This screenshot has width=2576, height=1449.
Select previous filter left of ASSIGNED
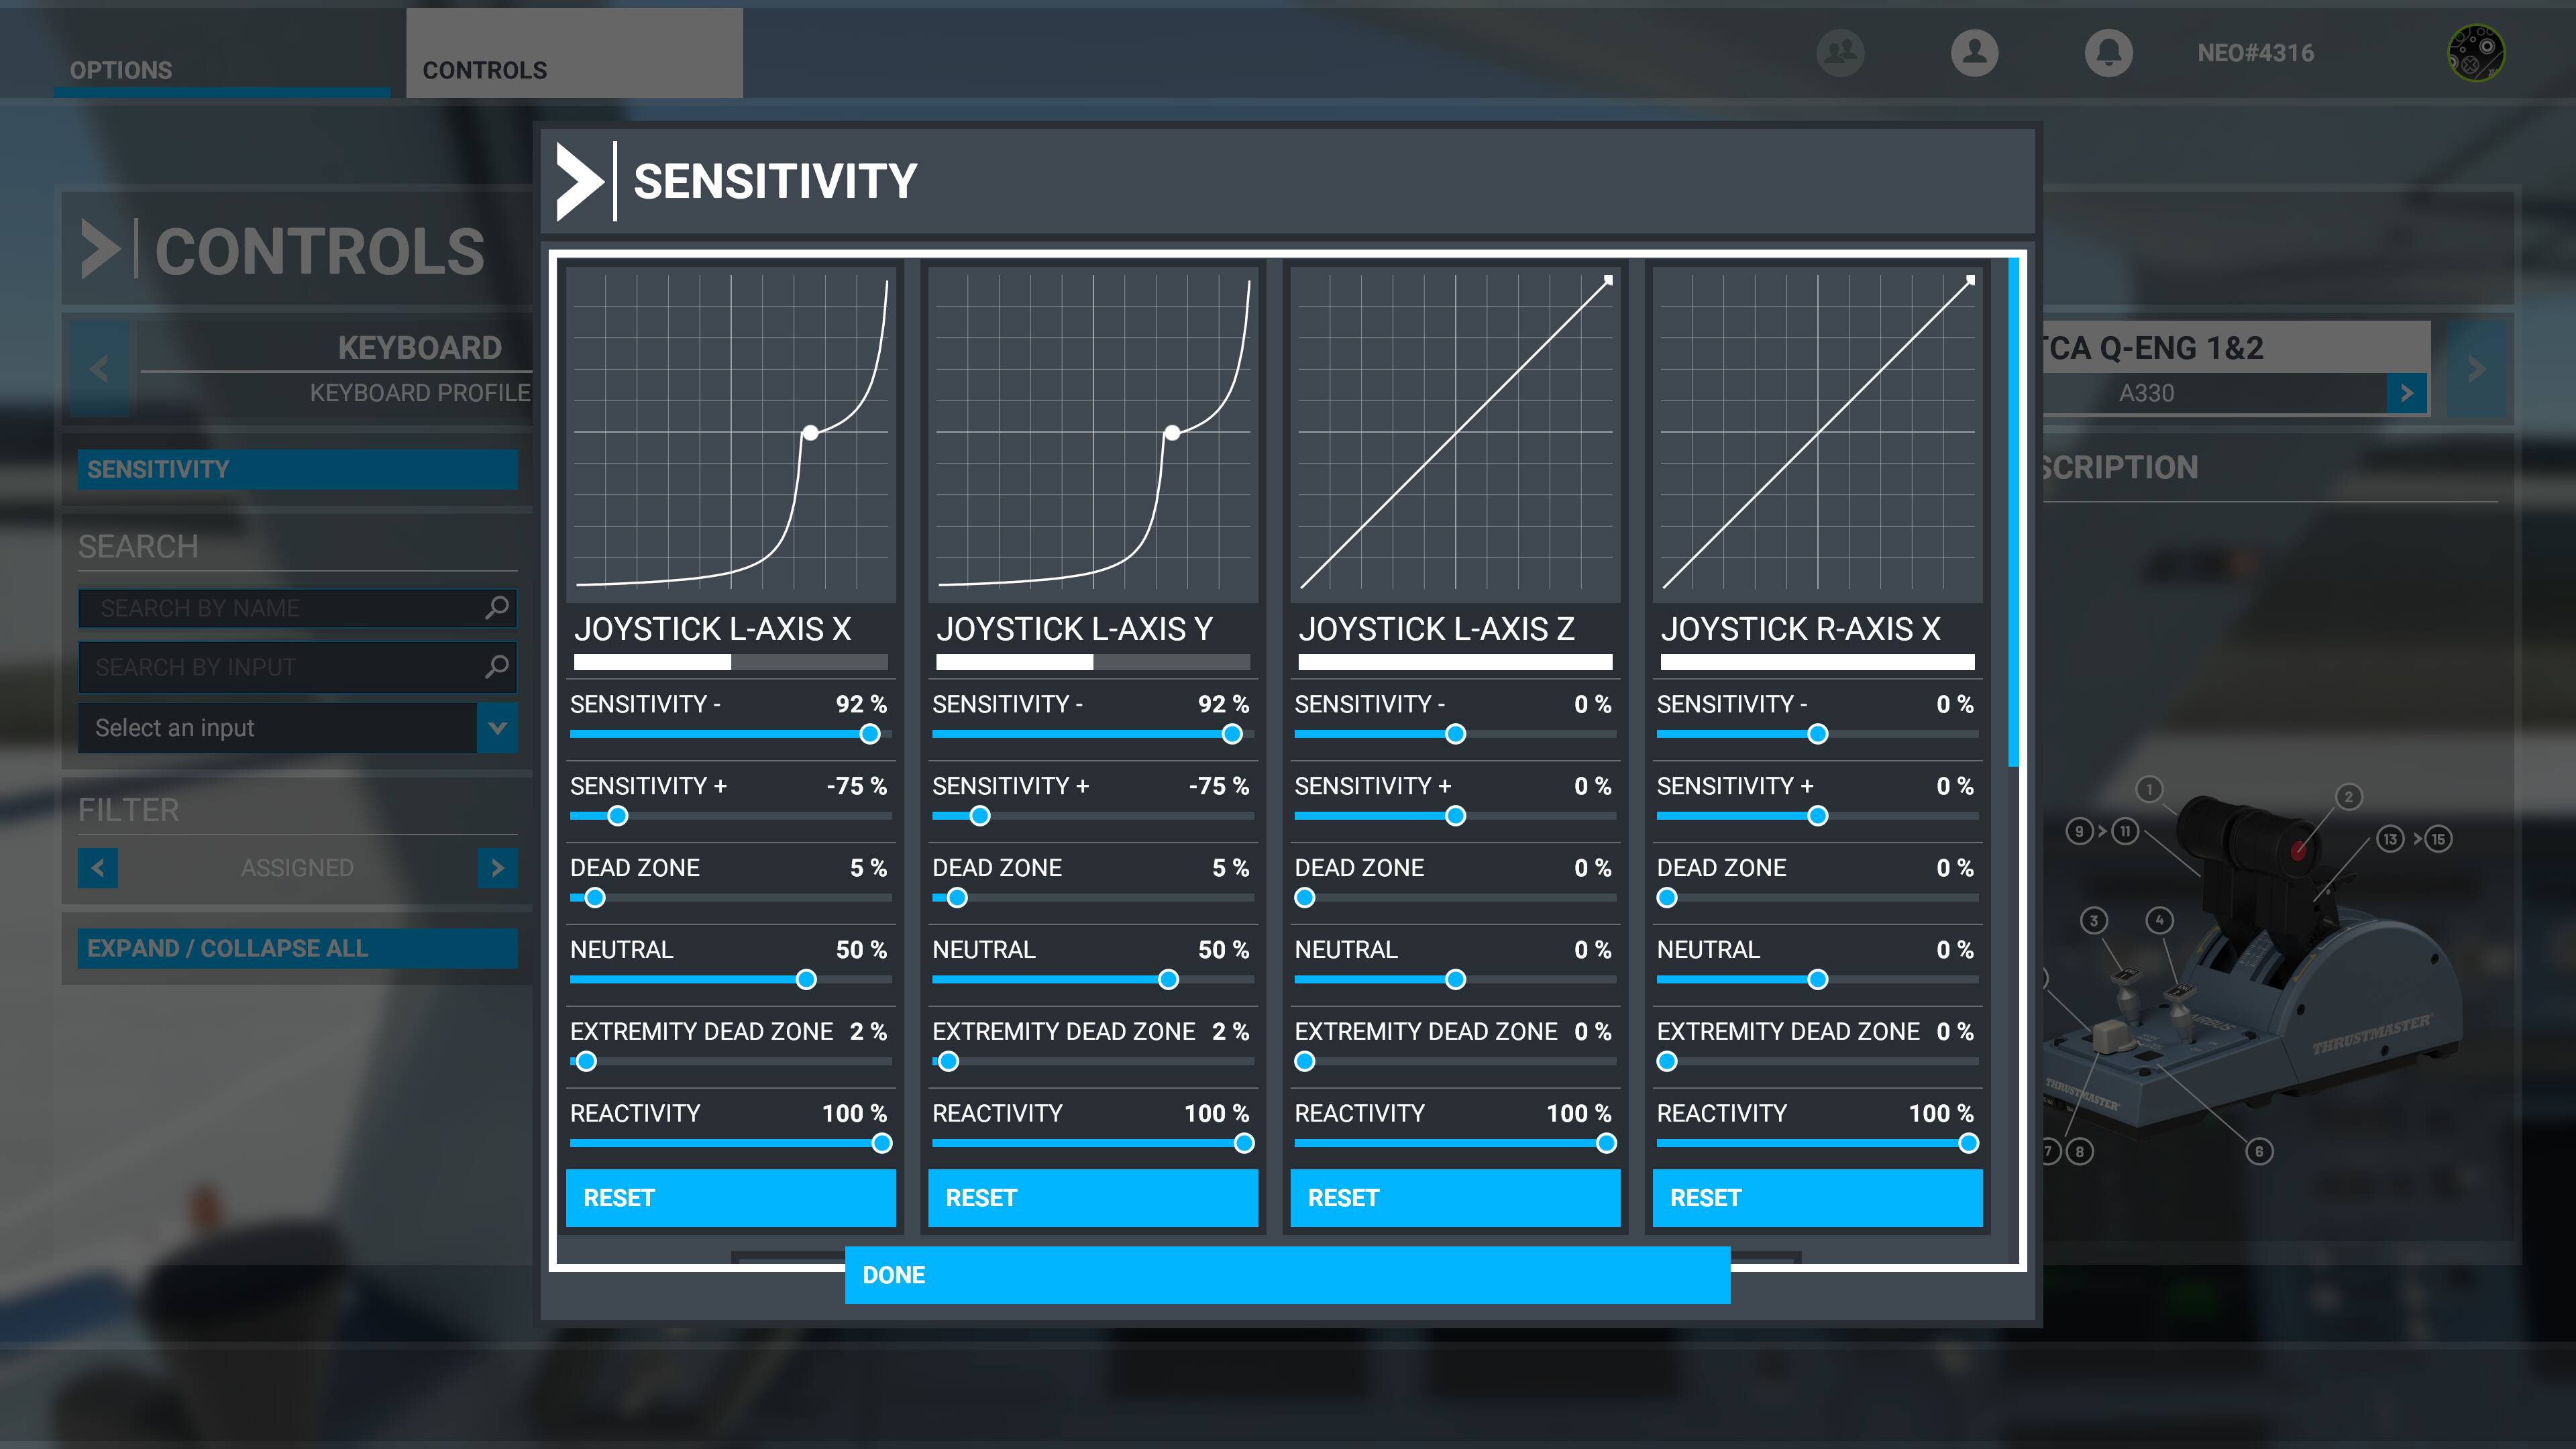98,867
